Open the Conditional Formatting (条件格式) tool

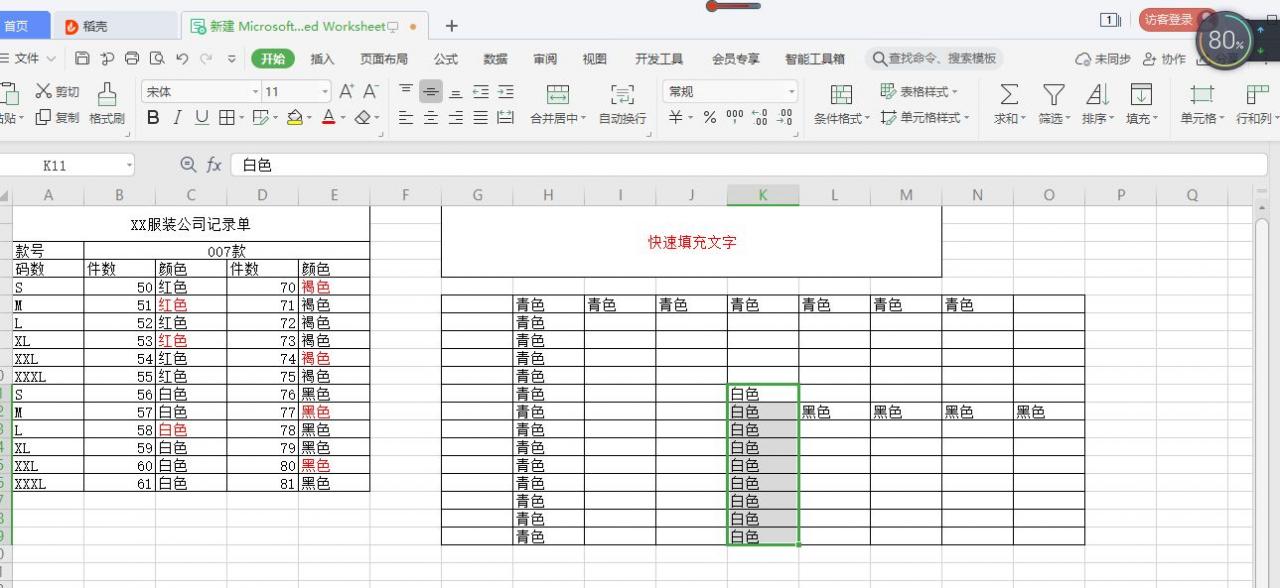click(841, 95)
